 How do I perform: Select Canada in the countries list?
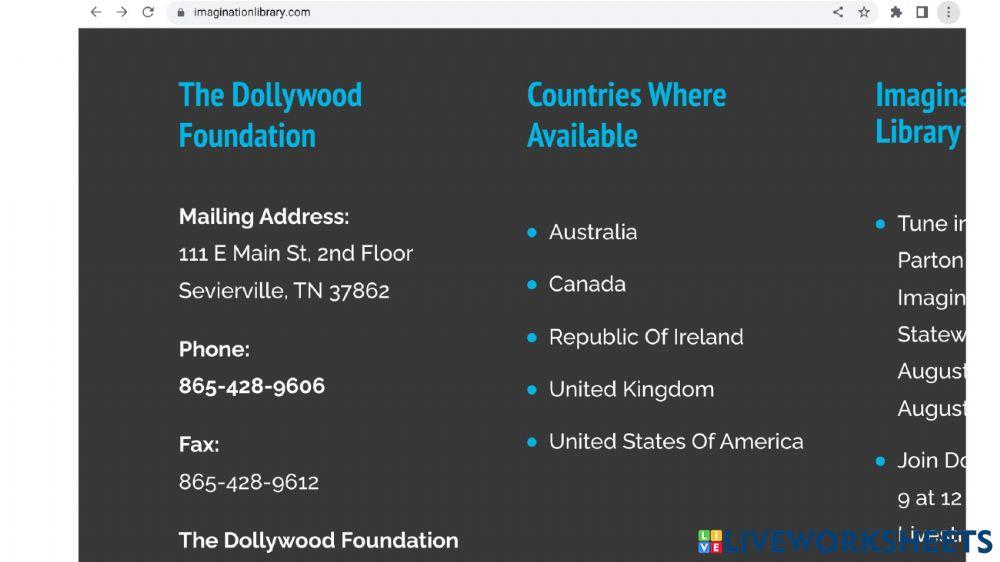pyautogui.click(x=587, y=284)
